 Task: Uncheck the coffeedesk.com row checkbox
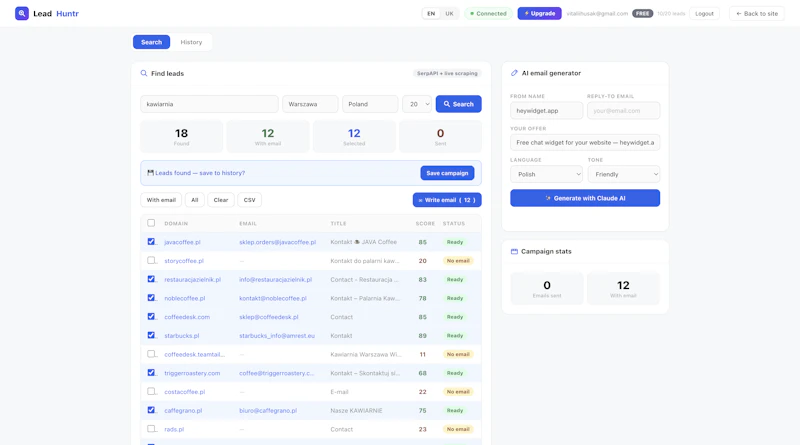coord(151,316)
